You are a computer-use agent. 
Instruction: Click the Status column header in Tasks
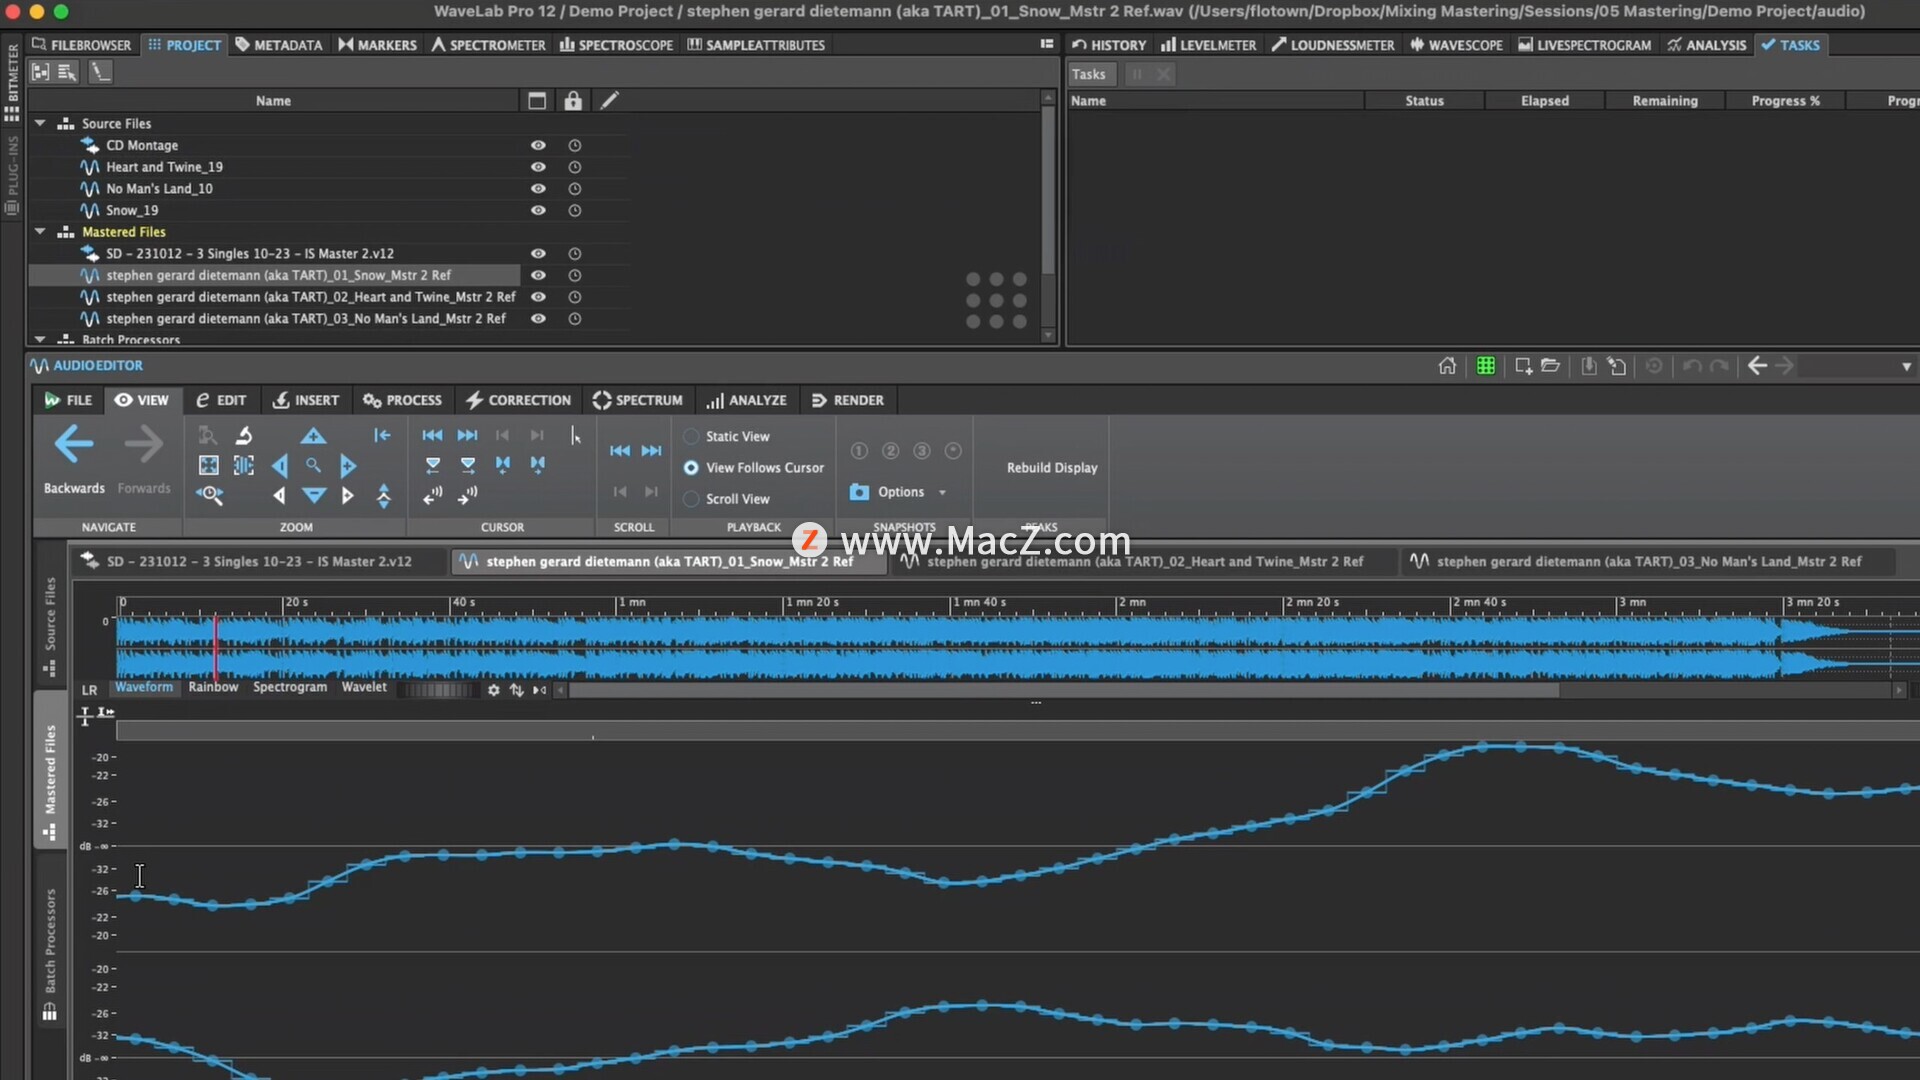1424,101
